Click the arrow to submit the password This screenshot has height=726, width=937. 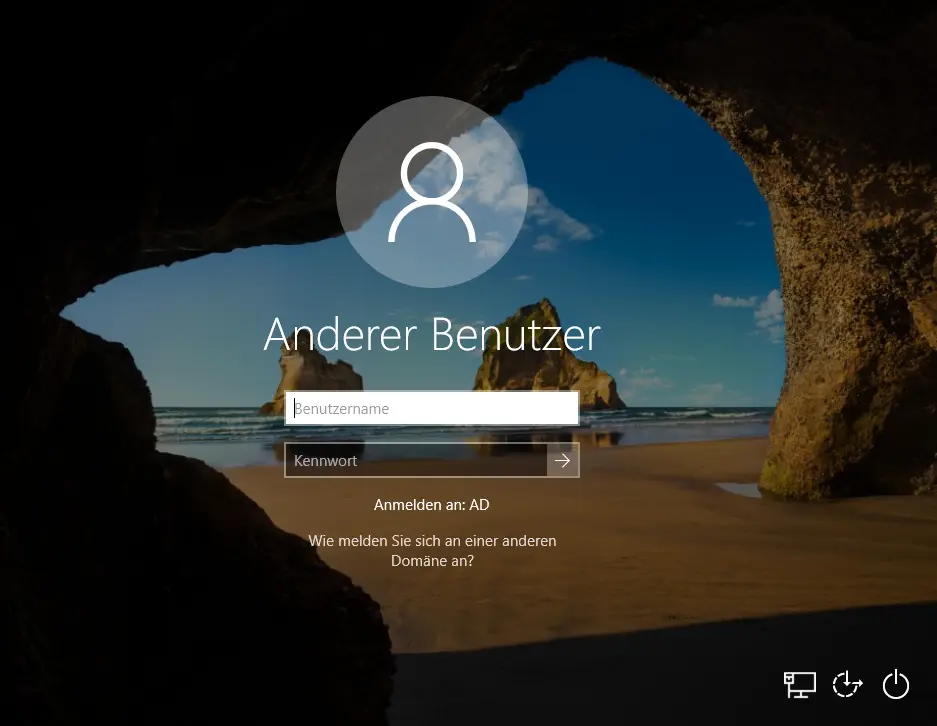click(563, 460)
